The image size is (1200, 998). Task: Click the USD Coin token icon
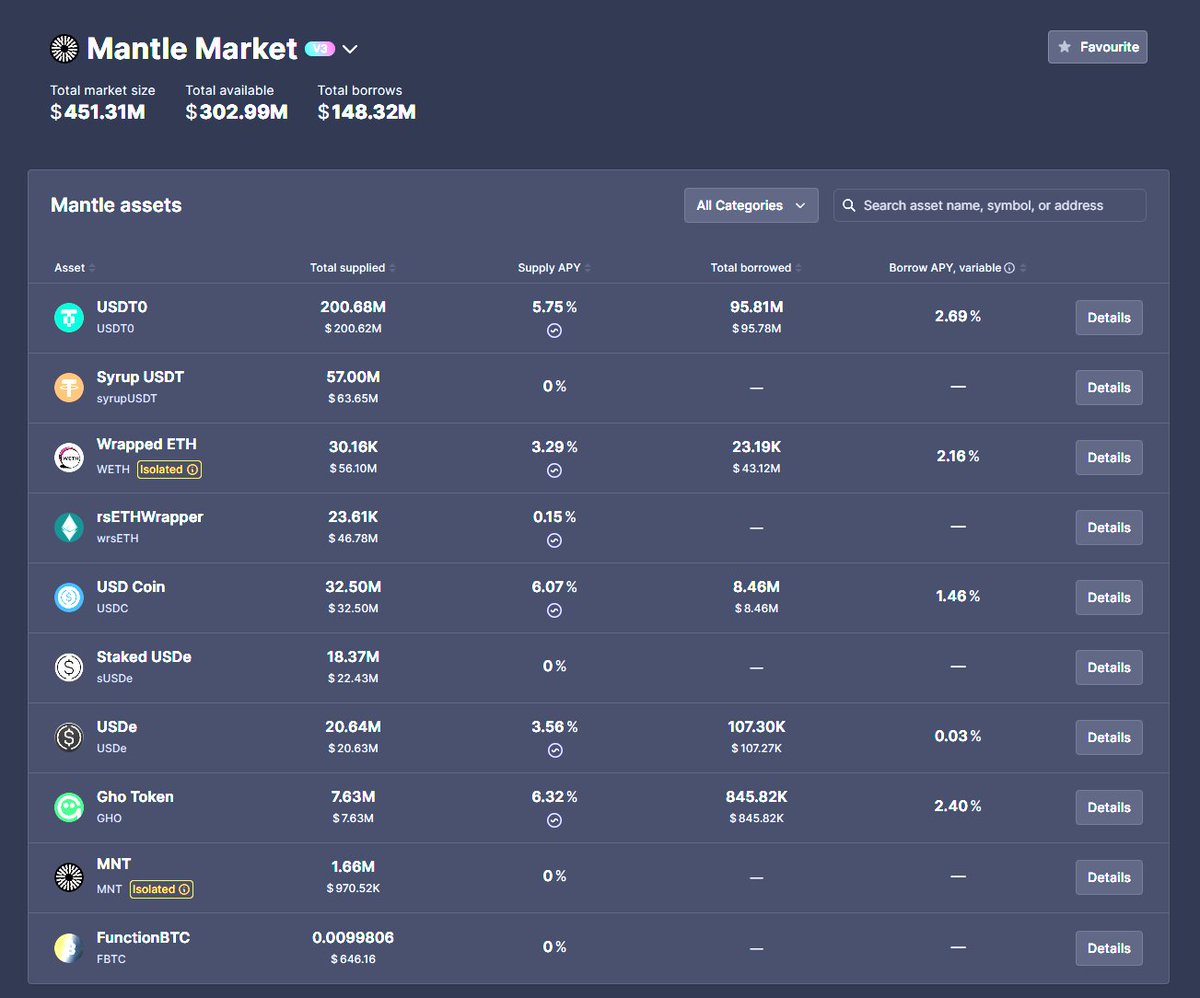point(69,598)
